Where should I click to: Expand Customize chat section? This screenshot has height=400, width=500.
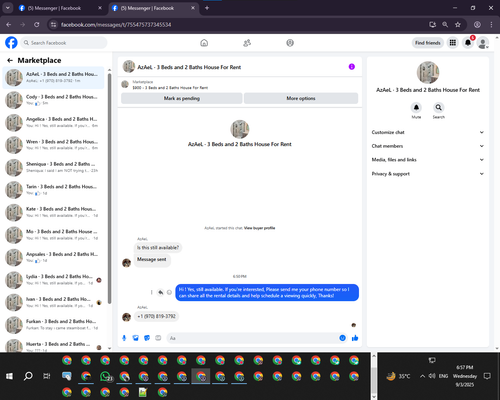coord(428,132)
